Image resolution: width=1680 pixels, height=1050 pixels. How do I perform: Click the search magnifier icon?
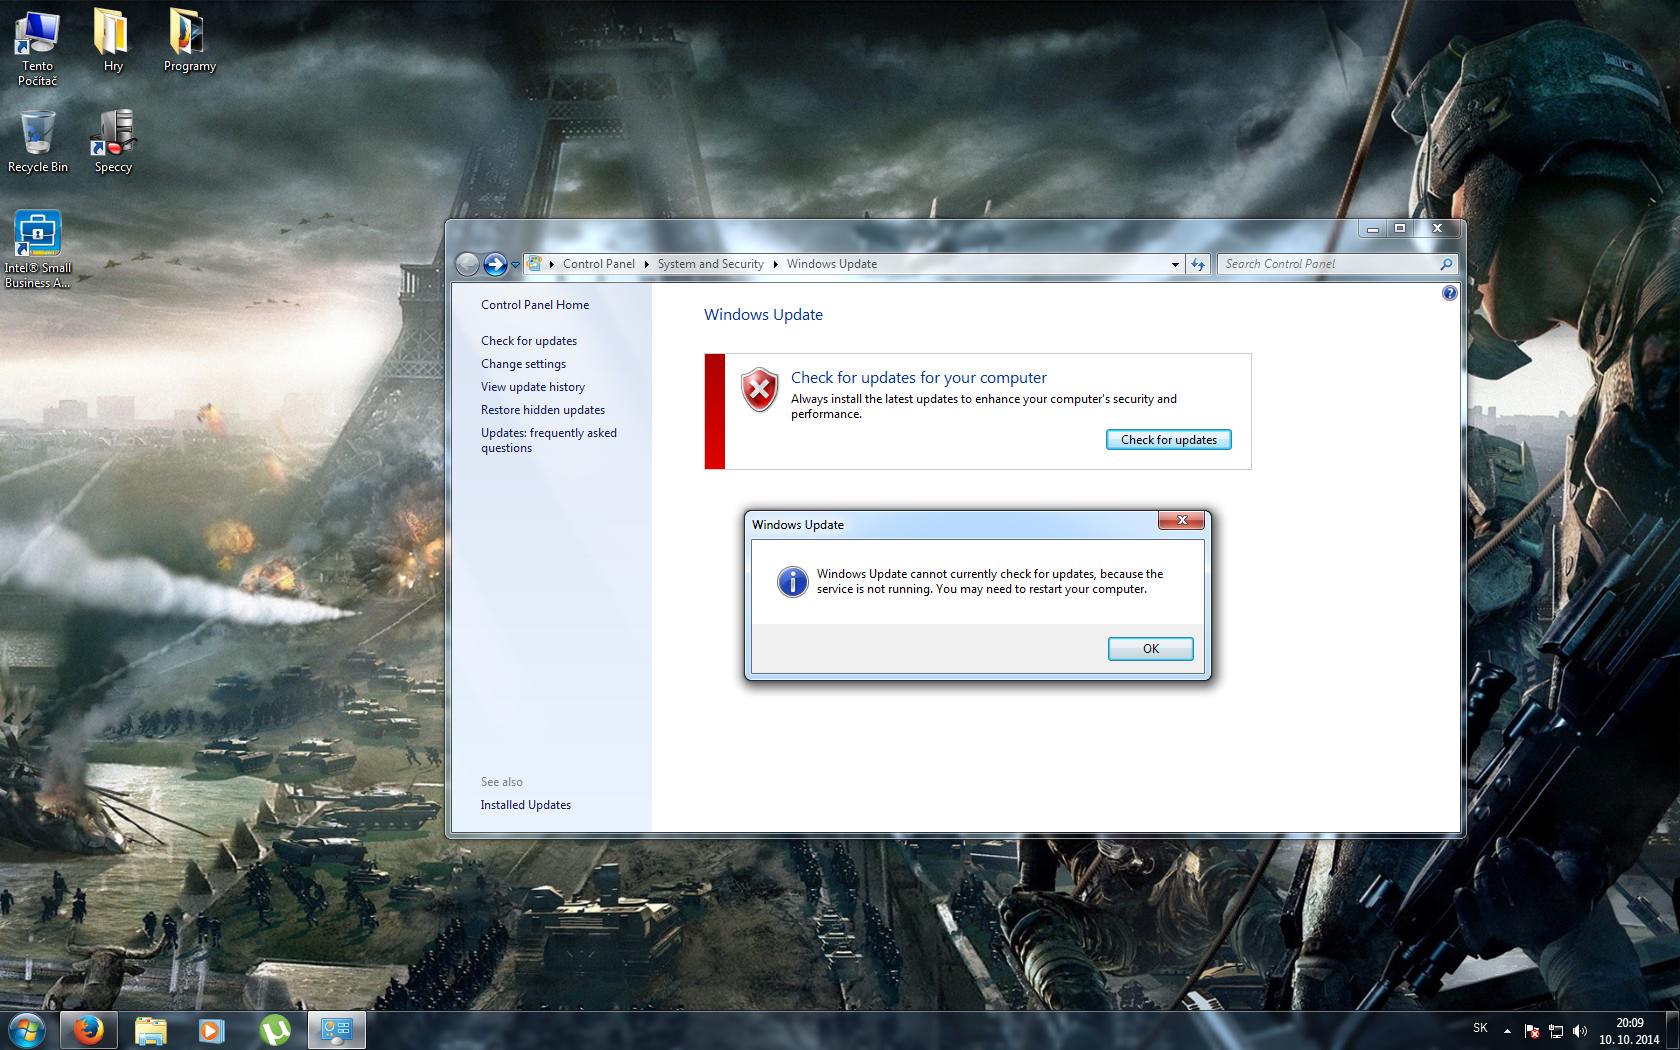[x=1446, y=264]
